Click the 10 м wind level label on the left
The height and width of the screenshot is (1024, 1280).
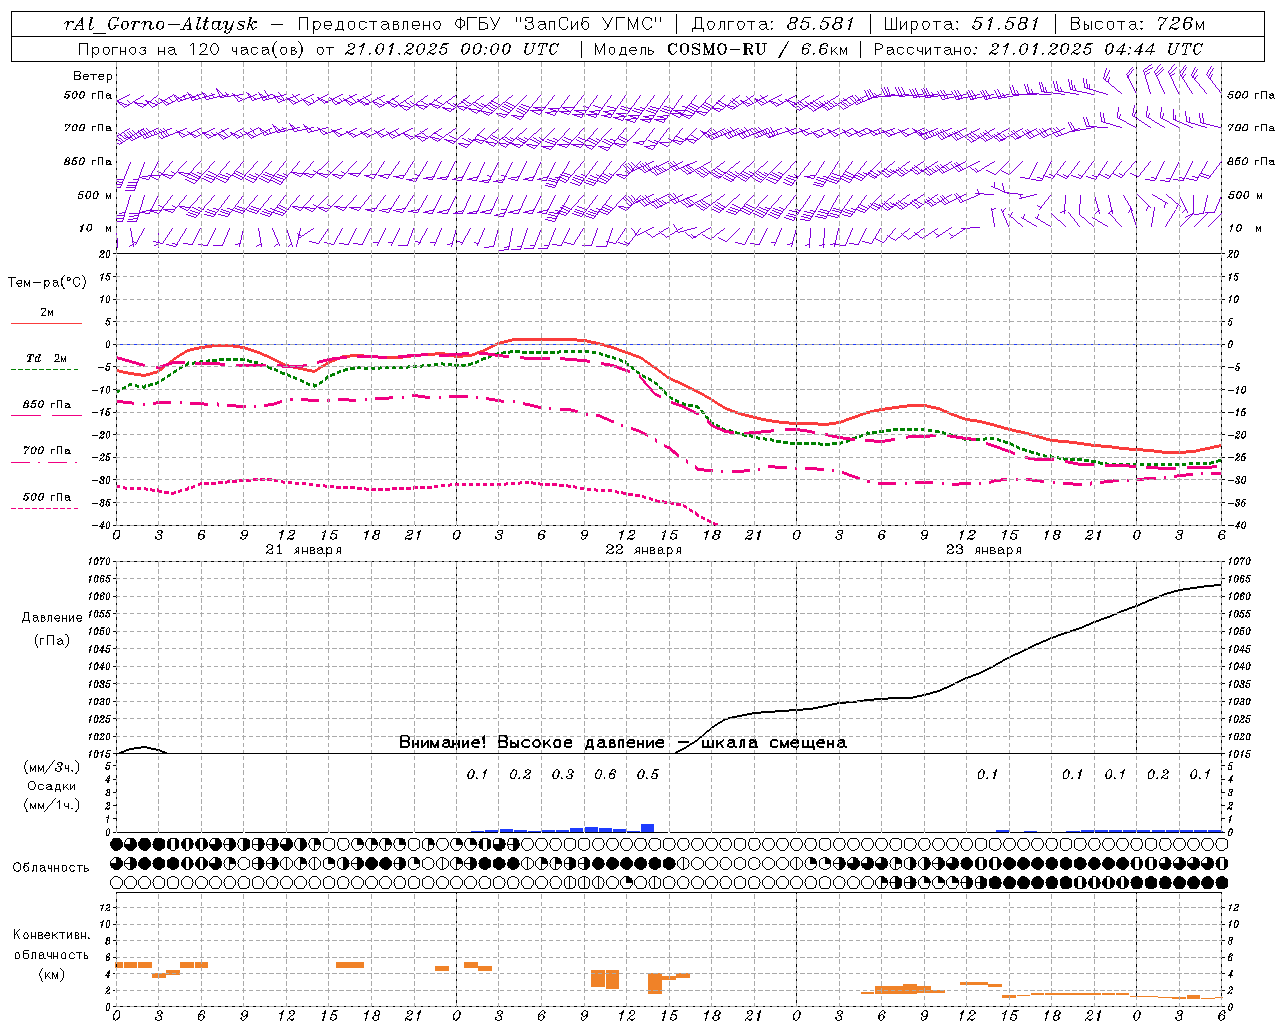[x=96, y=229]
